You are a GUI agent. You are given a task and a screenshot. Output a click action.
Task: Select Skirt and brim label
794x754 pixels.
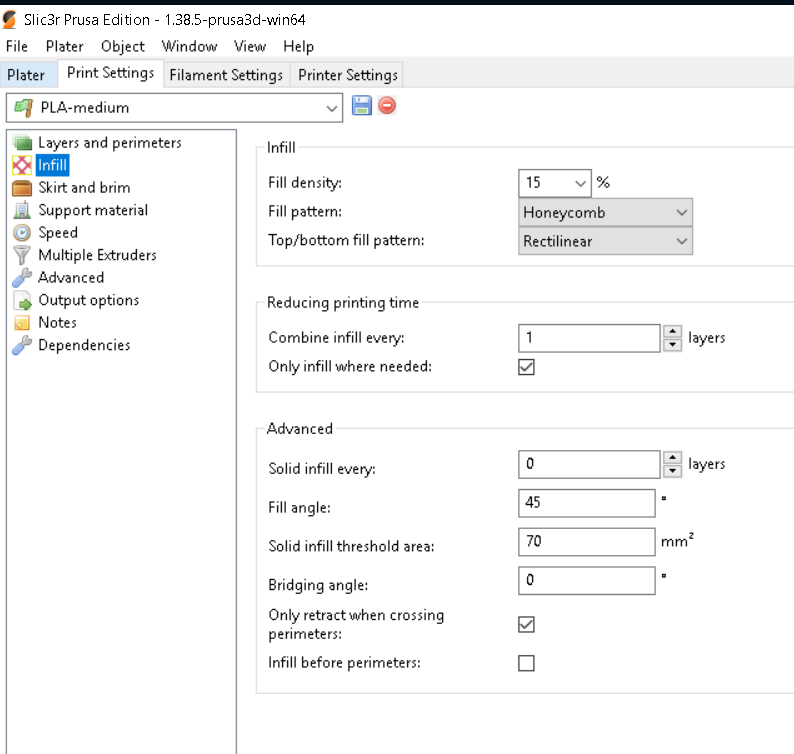84,188
